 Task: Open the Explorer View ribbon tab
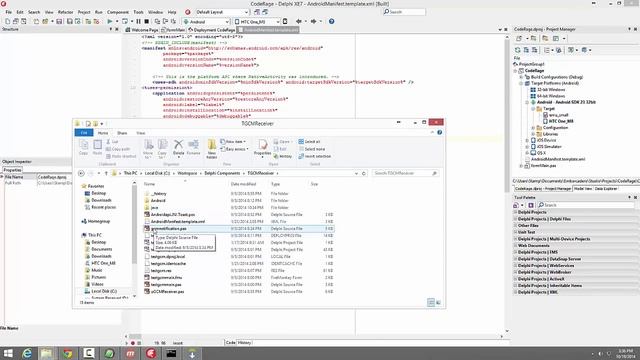coord(140,133)
